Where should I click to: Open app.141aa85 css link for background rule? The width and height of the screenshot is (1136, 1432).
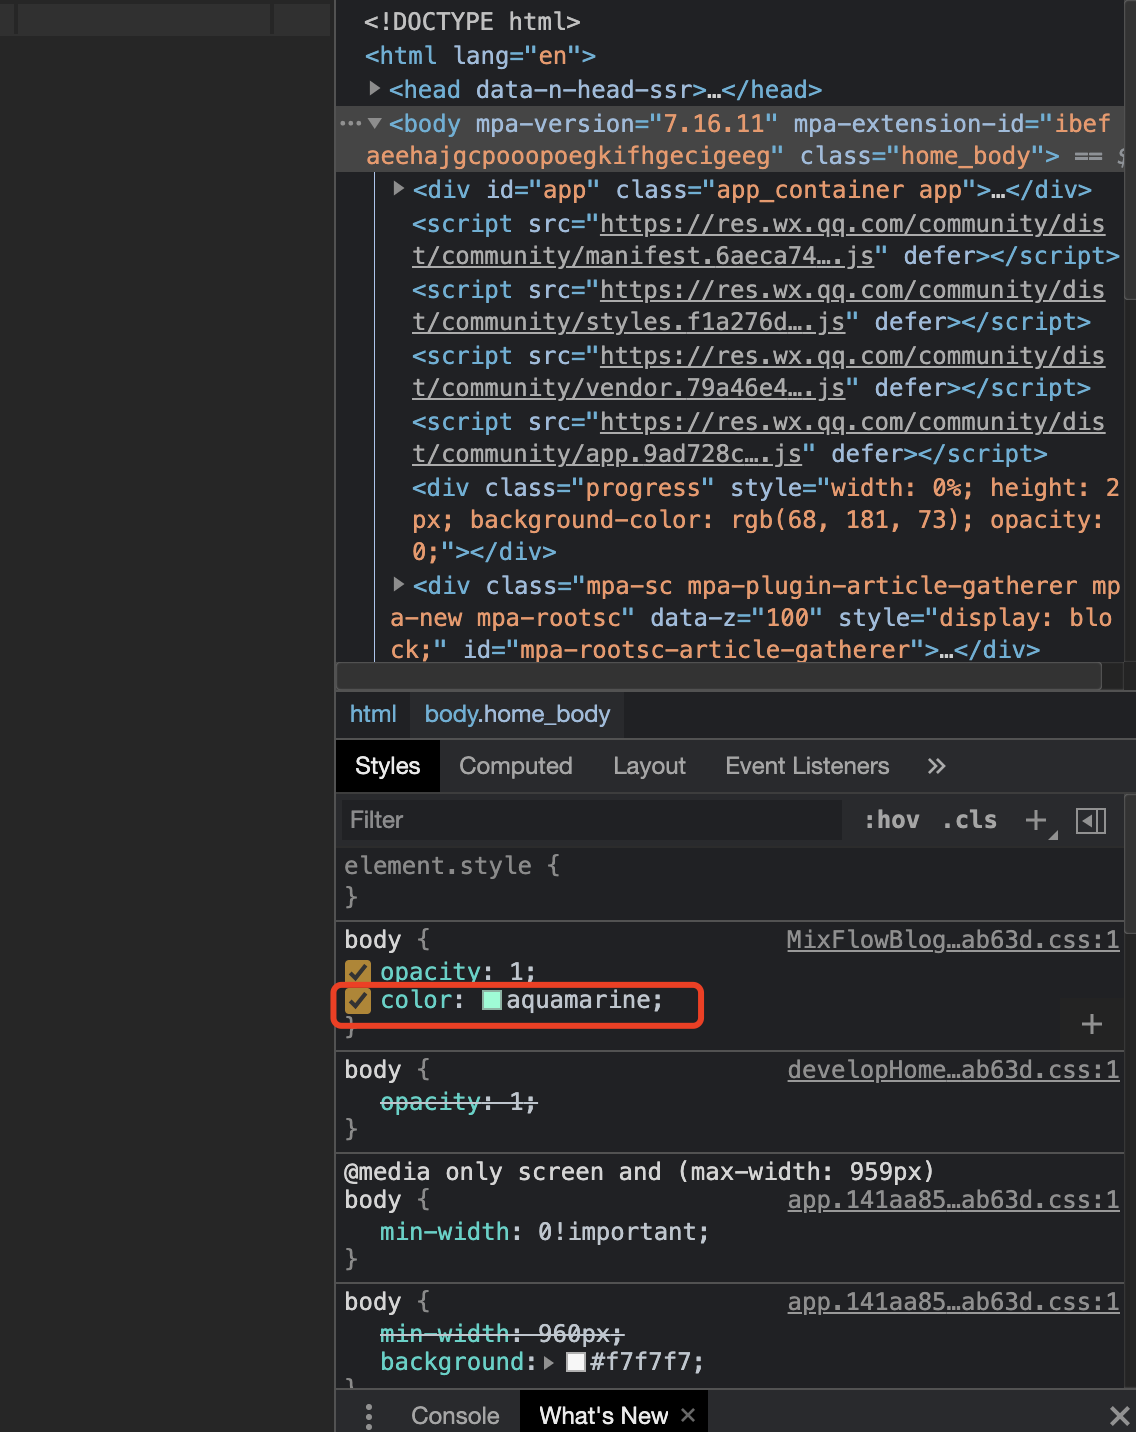pos(953,1302)
